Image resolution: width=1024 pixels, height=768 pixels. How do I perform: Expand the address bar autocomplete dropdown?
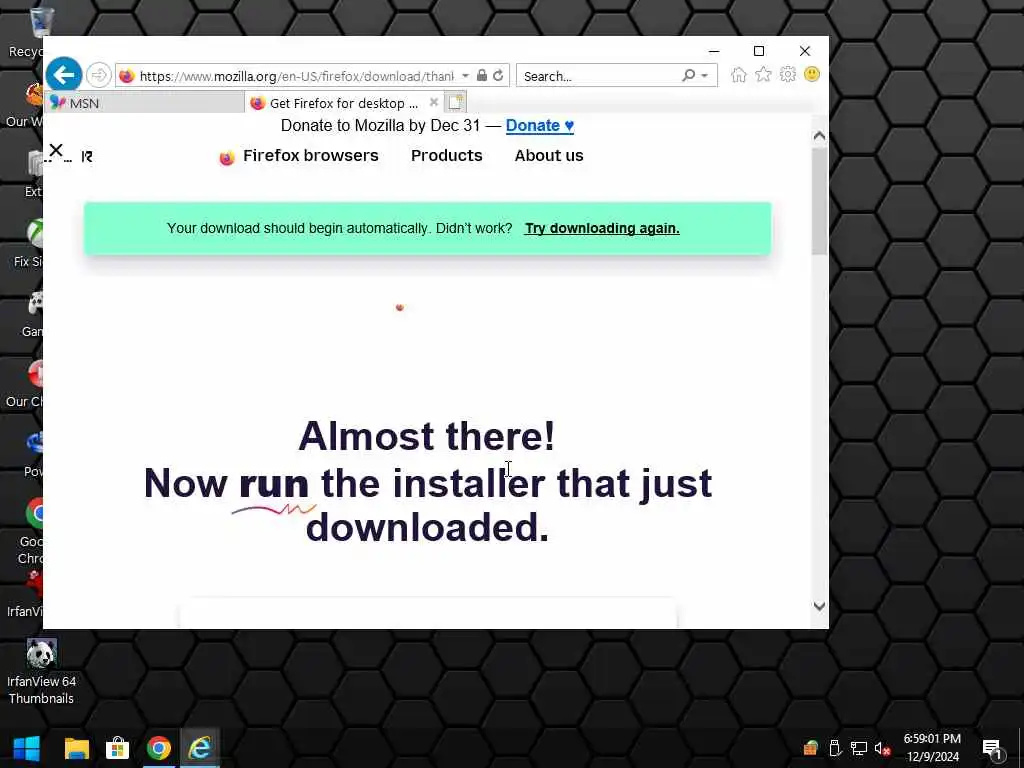click(x=465, y=76)
